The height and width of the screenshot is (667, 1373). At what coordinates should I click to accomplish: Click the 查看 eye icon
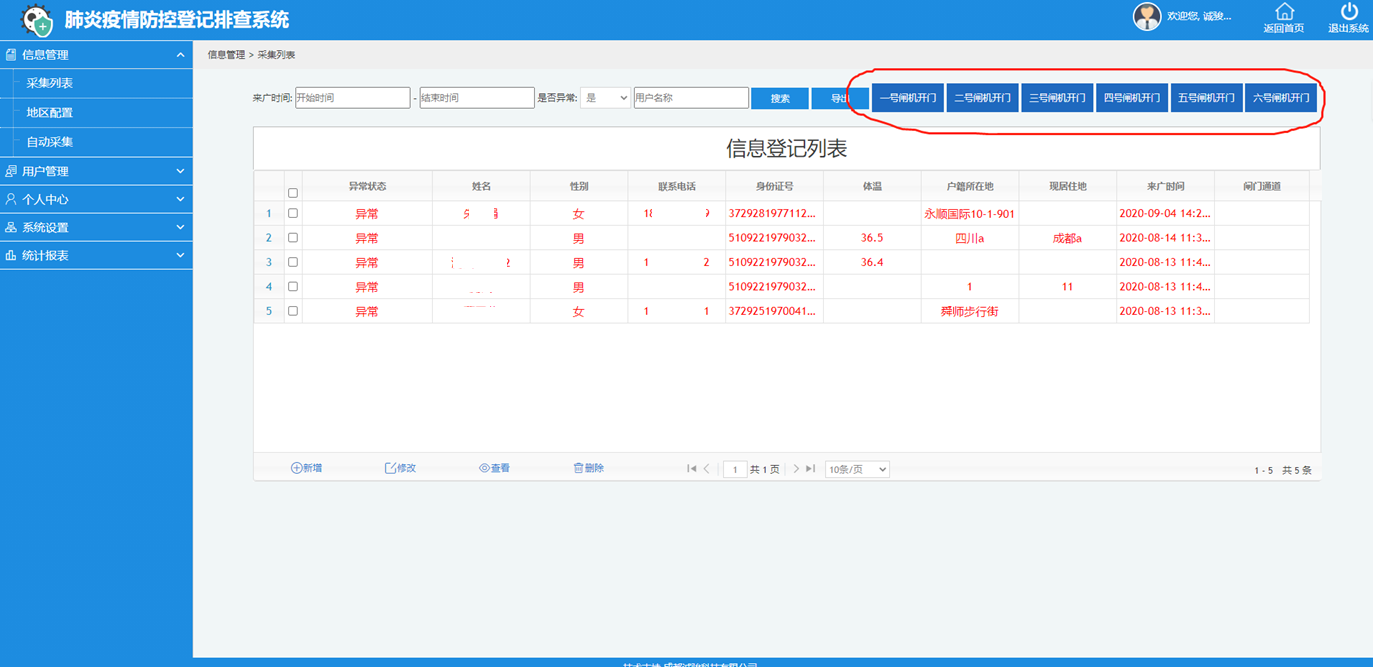pos(484,468)
